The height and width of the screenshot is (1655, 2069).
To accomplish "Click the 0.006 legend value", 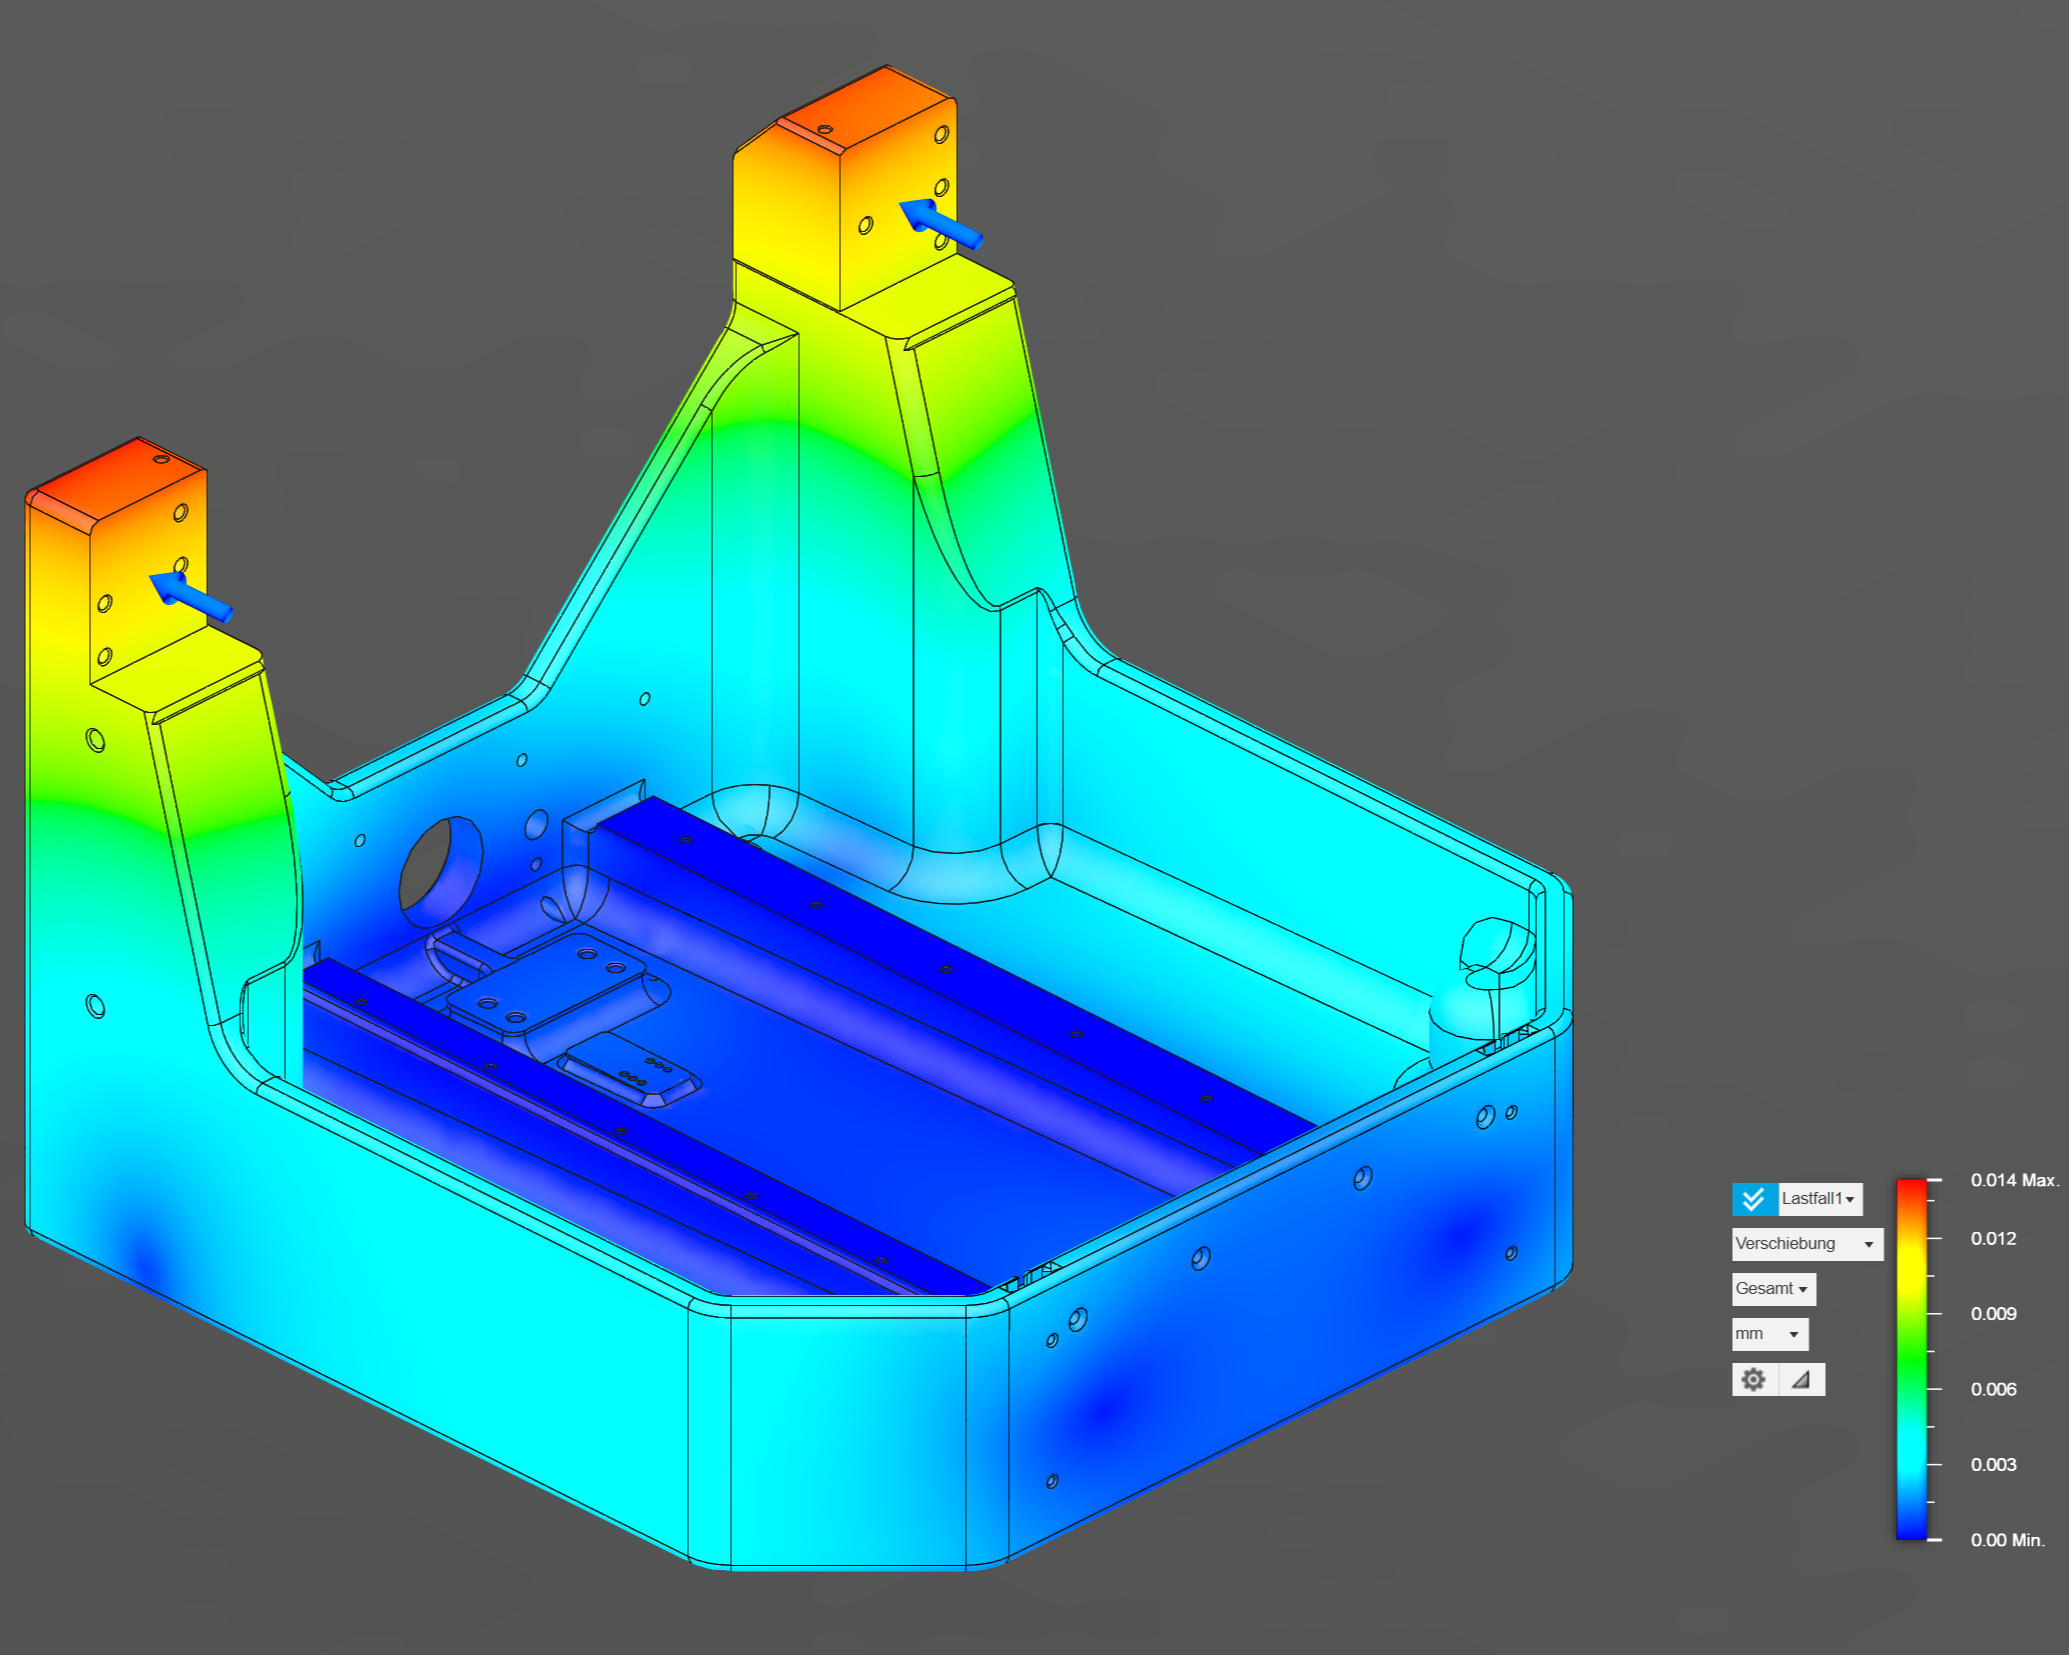I will (x=1993, y=1389).
